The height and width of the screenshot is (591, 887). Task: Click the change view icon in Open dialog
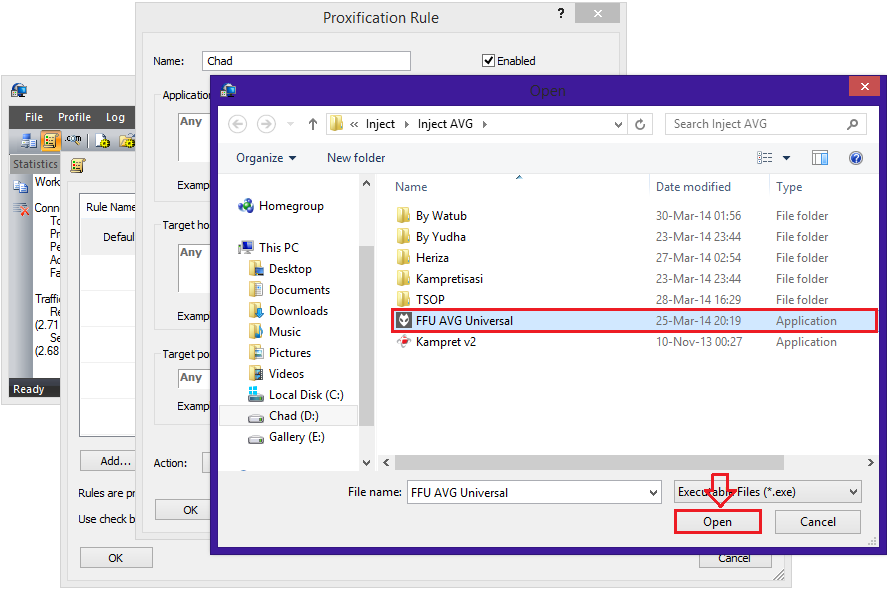(764, 158)
